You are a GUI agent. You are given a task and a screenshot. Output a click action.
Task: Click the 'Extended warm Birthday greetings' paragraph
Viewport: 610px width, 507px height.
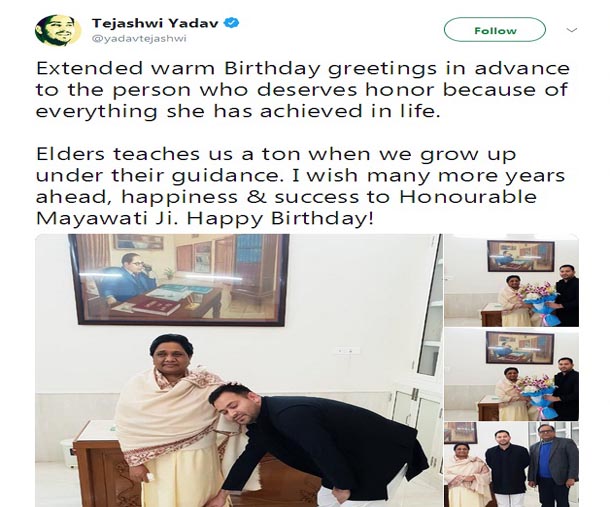[303, 90]
